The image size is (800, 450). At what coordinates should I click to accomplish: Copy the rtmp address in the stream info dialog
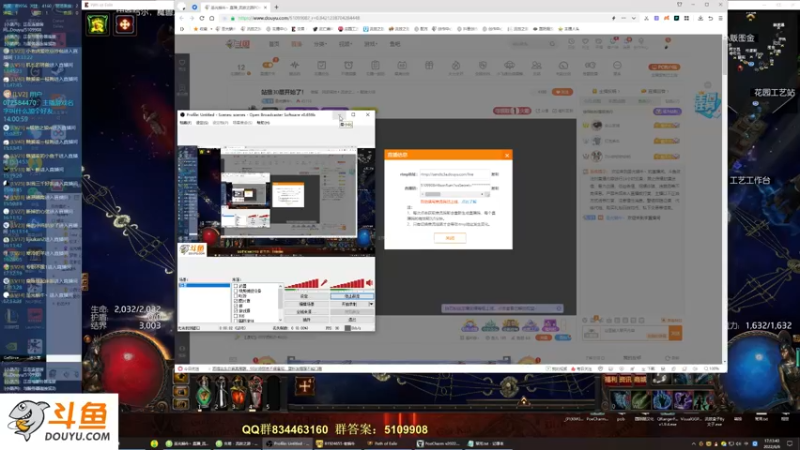(494, 174)
